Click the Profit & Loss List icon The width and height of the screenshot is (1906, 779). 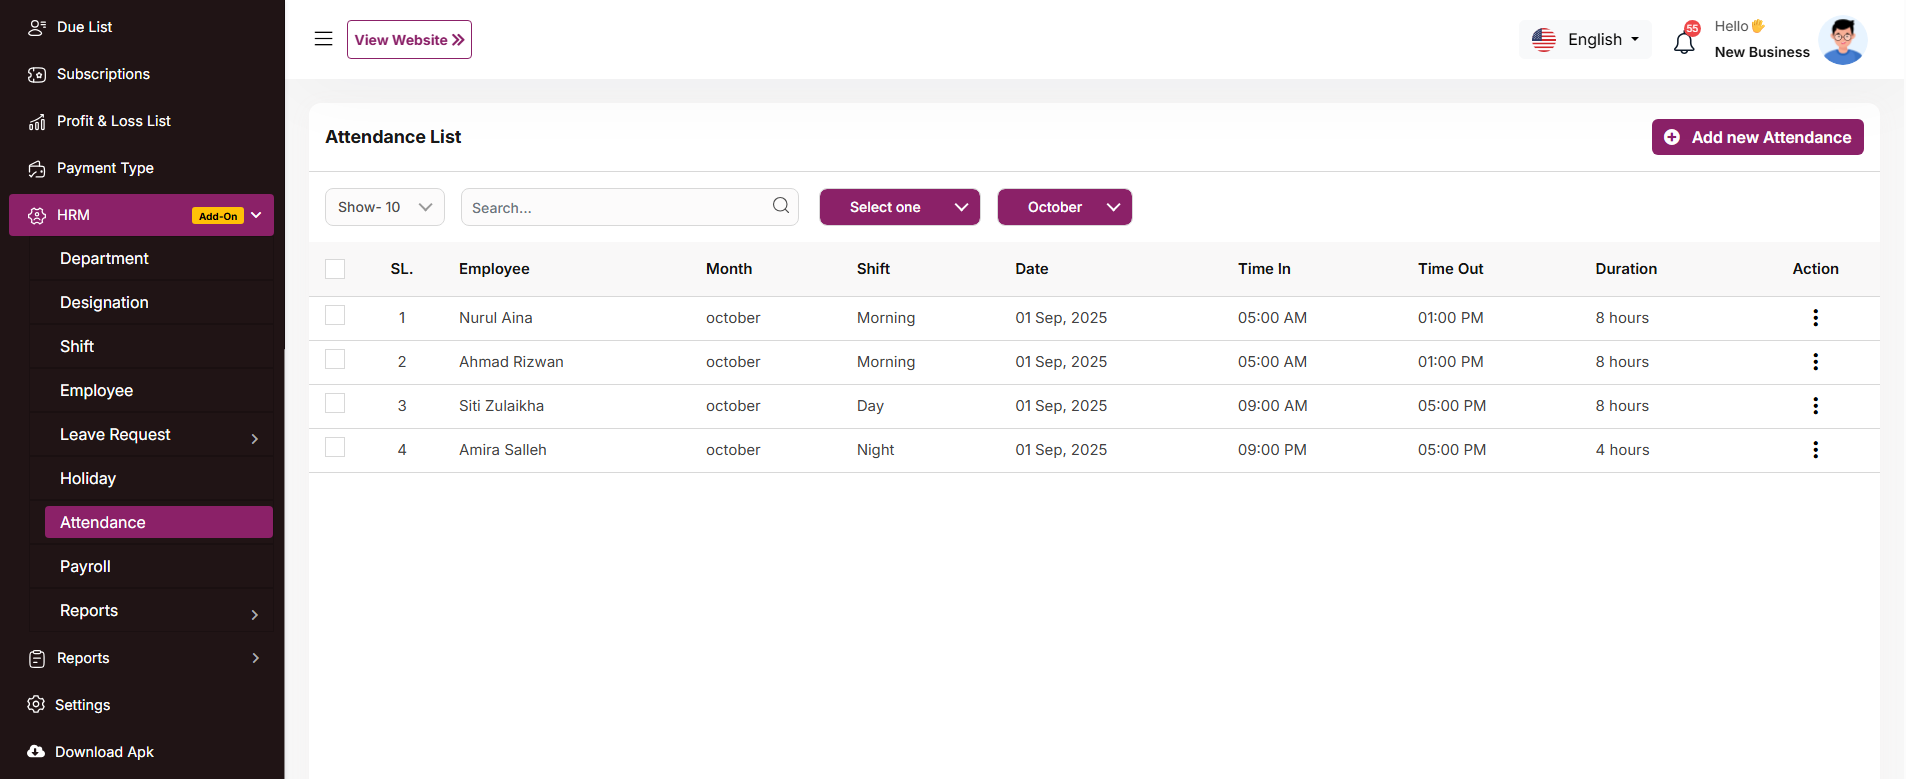point(37,122)
